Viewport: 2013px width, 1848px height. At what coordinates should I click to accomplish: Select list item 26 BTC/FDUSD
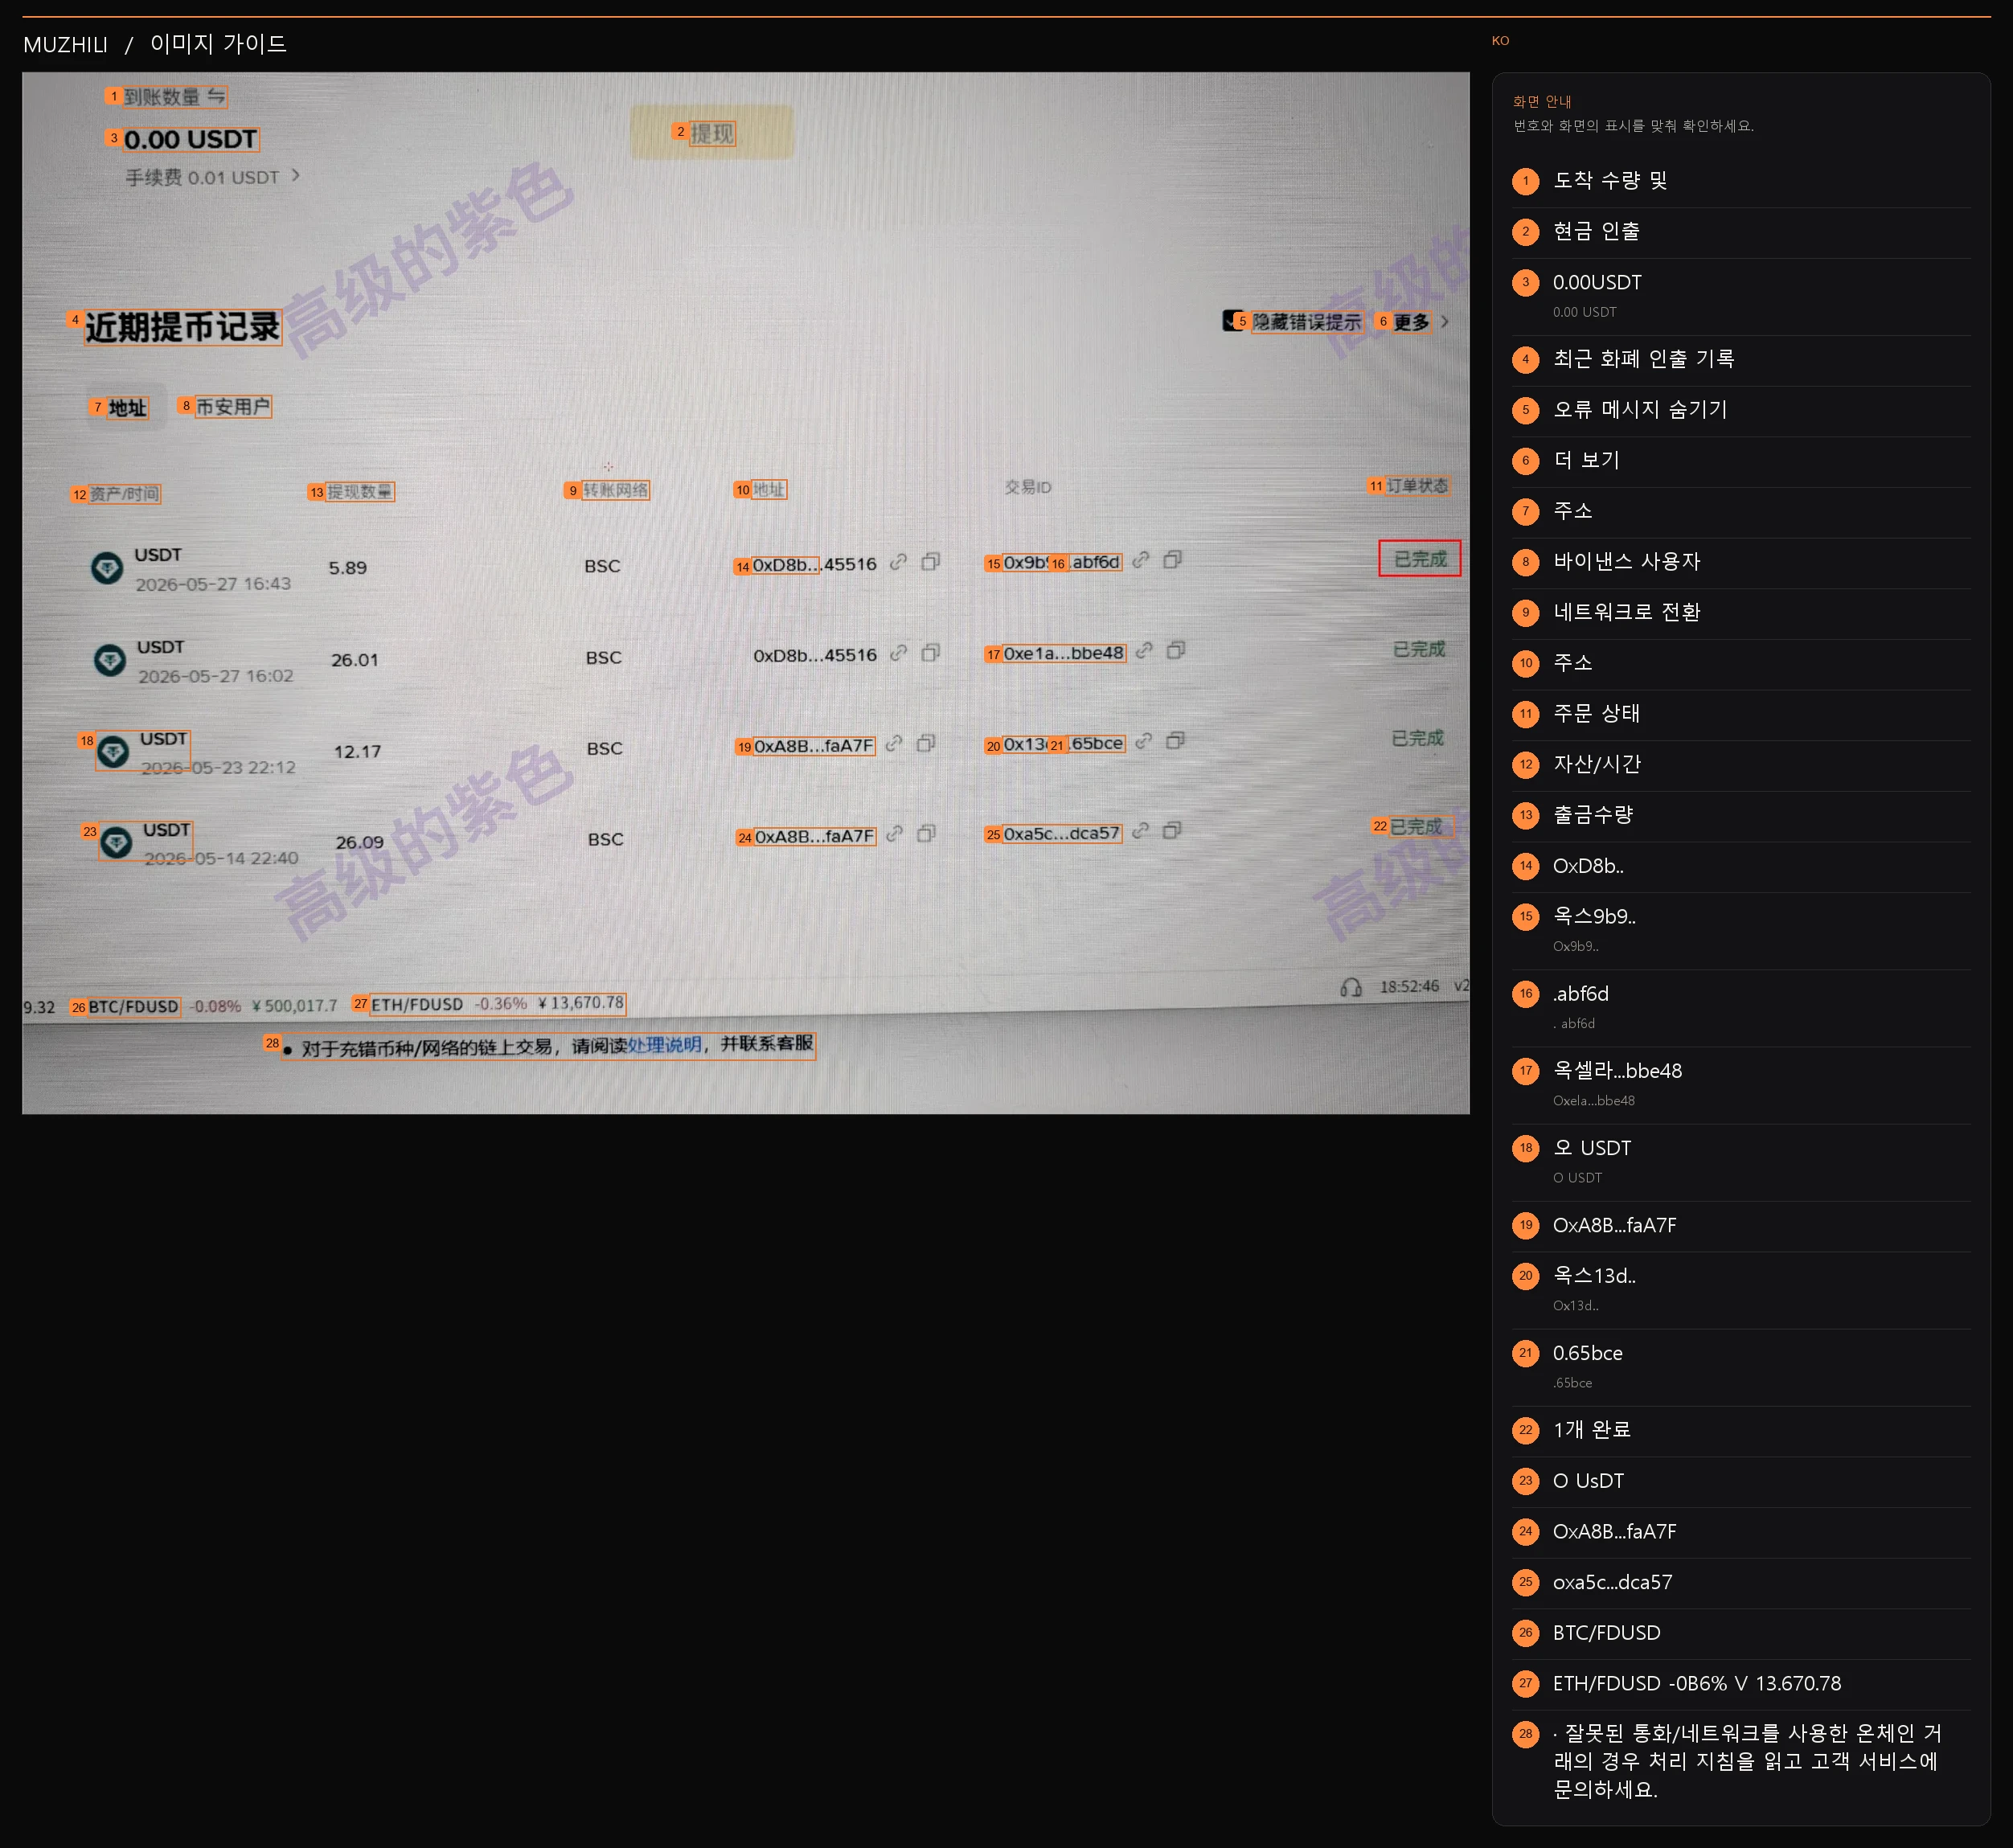coord(1741,1634)
